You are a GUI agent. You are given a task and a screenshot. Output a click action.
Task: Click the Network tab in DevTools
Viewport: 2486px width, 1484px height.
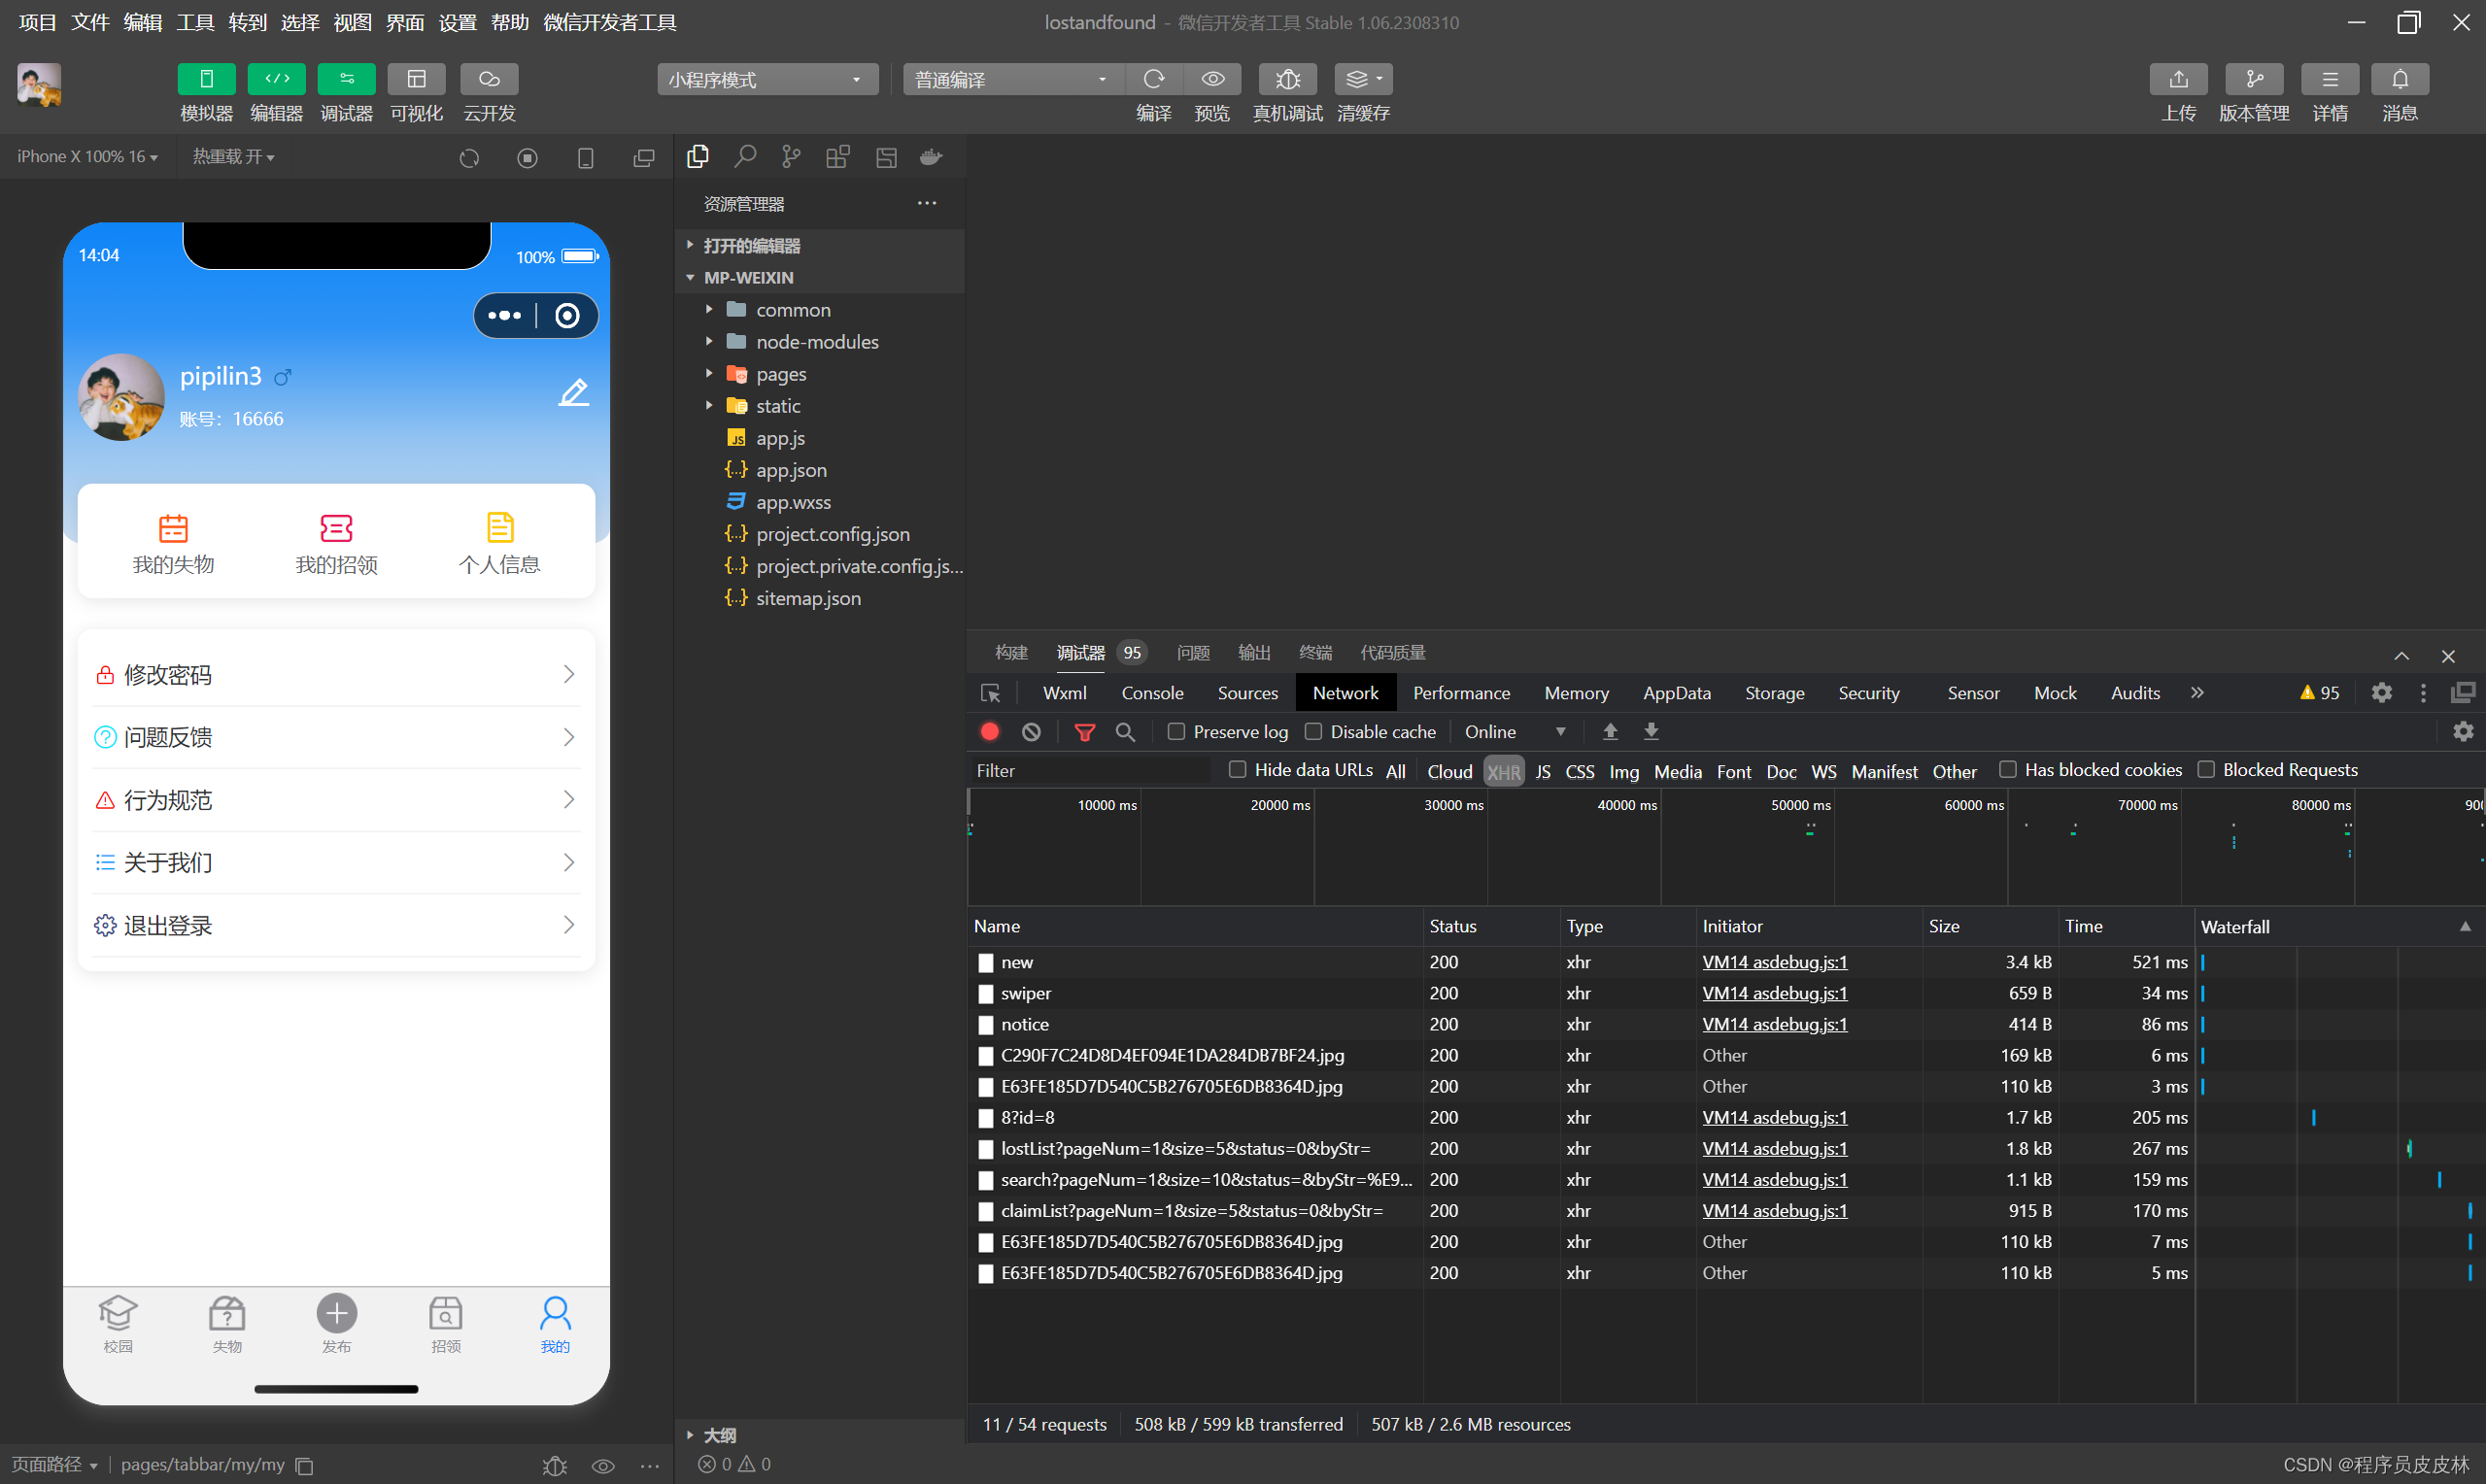point(1345,692)
